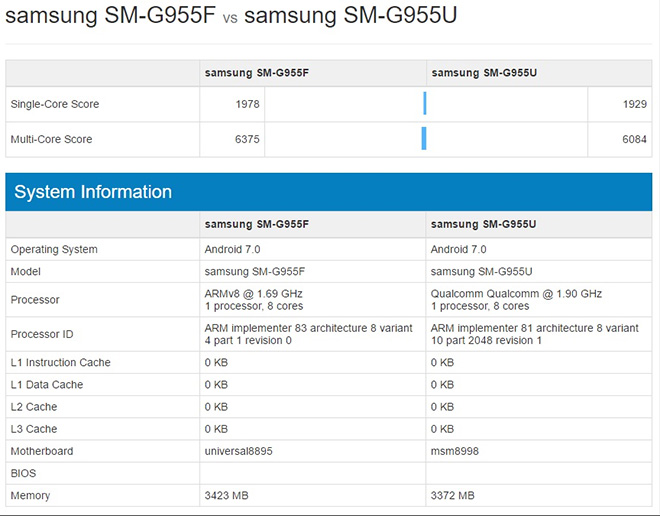Select the Single-Core Score row label
Image resolution: width=660 pixels, height=516 pixels.
point(55,104)
